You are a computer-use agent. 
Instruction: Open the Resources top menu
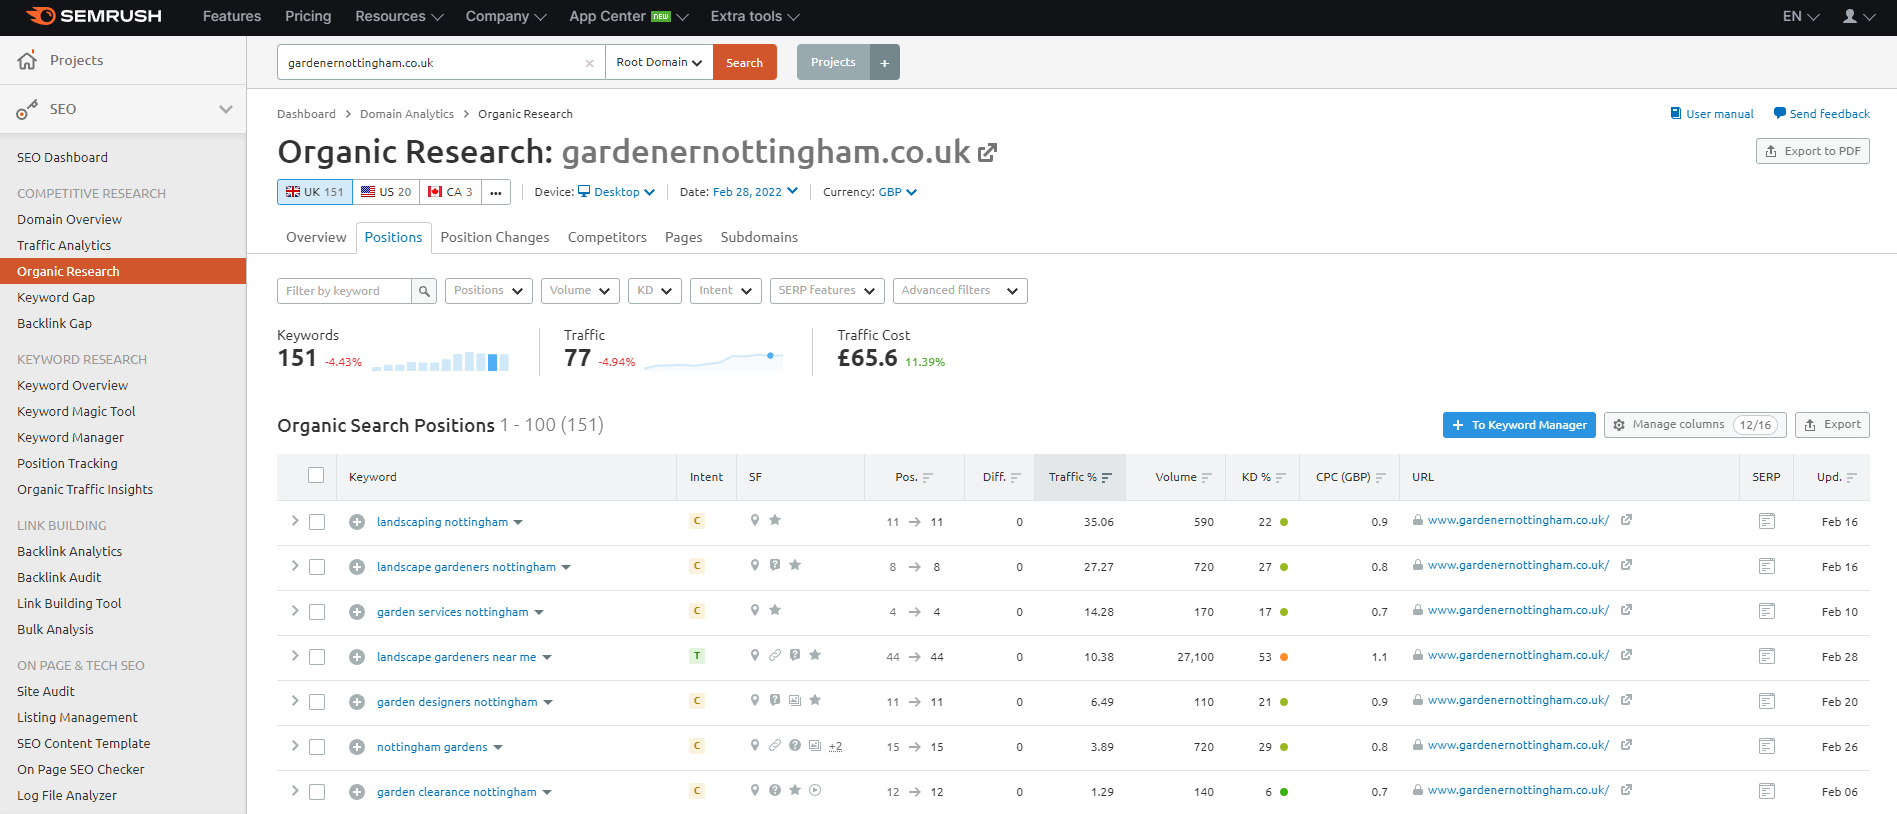[399, 16]
